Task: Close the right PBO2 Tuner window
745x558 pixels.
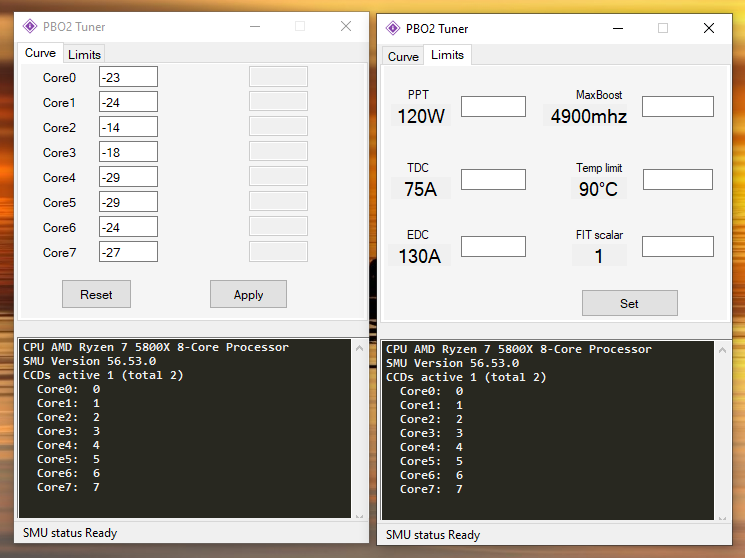Action: point(708,28)
